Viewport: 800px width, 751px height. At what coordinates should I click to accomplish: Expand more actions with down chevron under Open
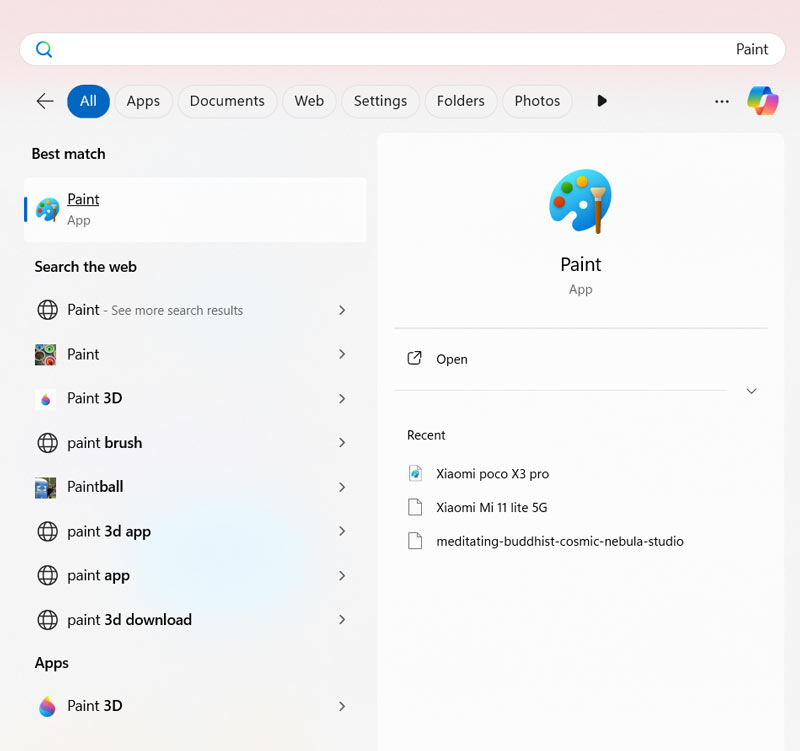751,391
